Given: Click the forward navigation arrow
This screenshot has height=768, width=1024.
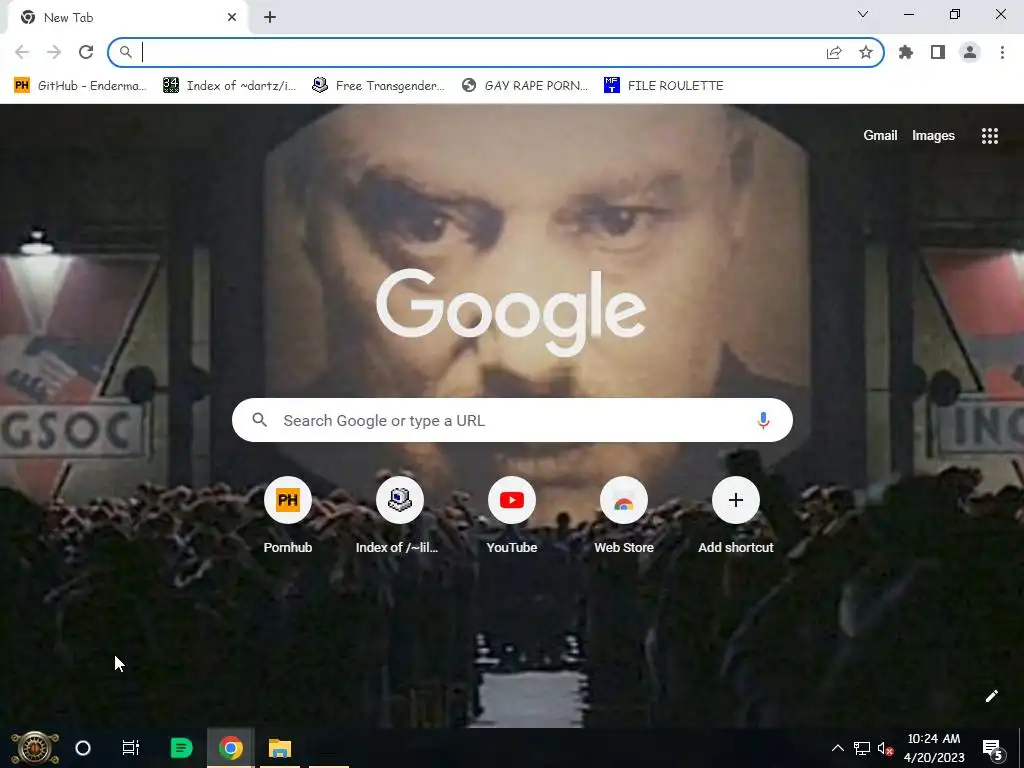Looking at the screenshot, I should pyautogui.click(x=54, y=52).
